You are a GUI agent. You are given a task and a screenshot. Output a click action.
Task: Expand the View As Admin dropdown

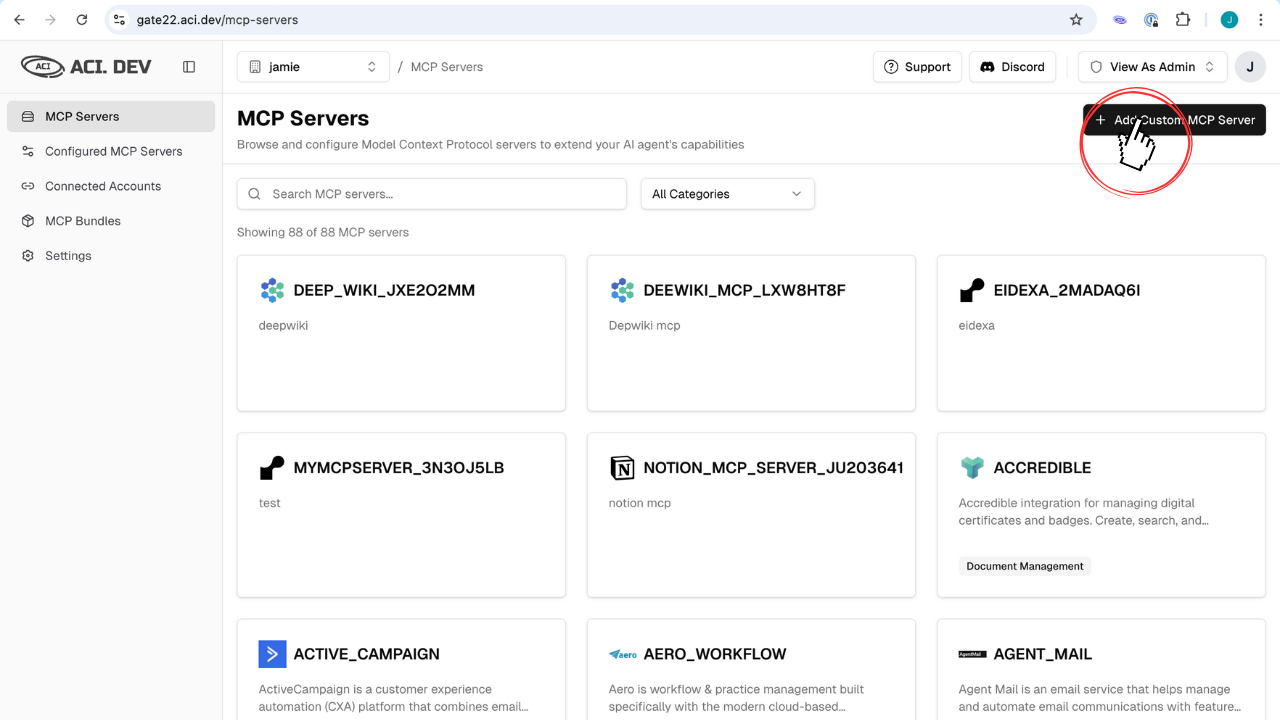coord(1152,67)
